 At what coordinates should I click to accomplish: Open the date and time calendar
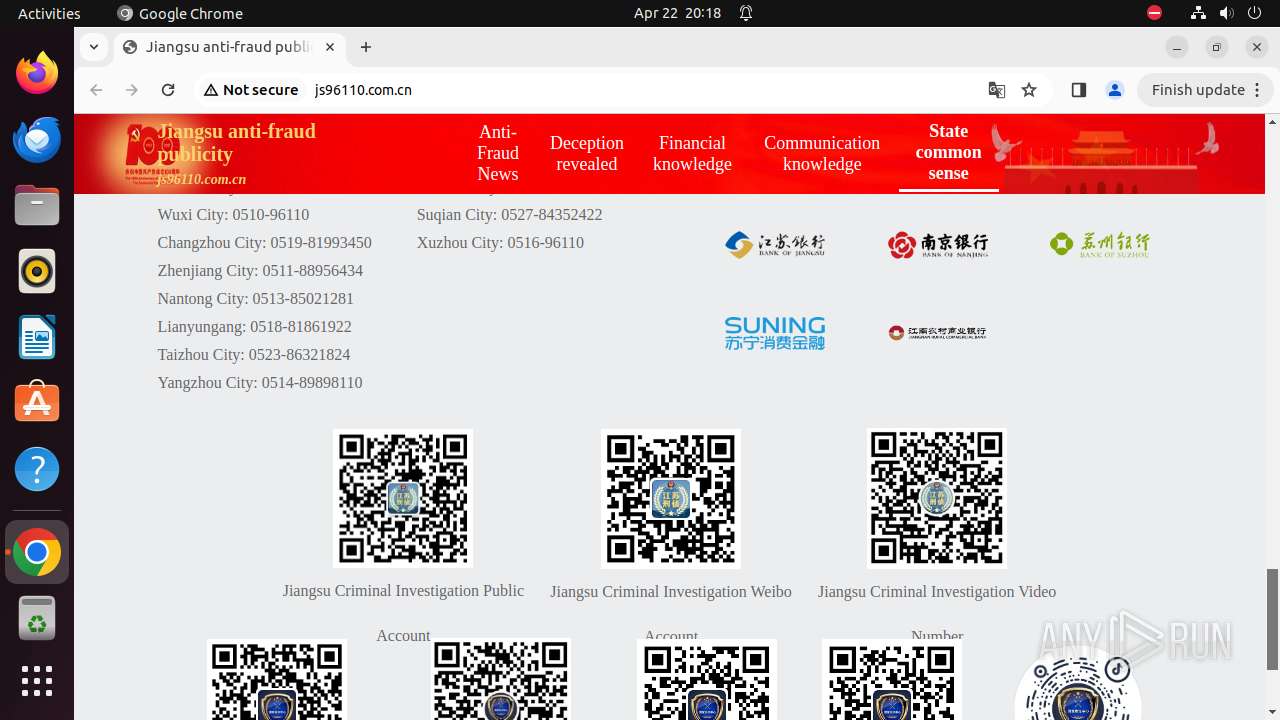[x=677, y=13]
